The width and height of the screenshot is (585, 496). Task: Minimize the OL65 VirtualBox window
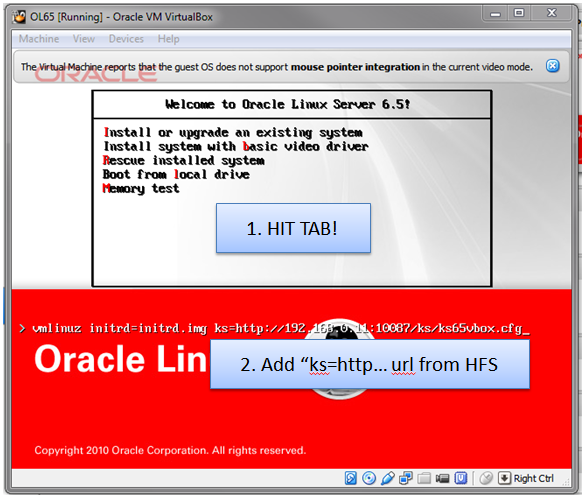click(x=495, y=13)
